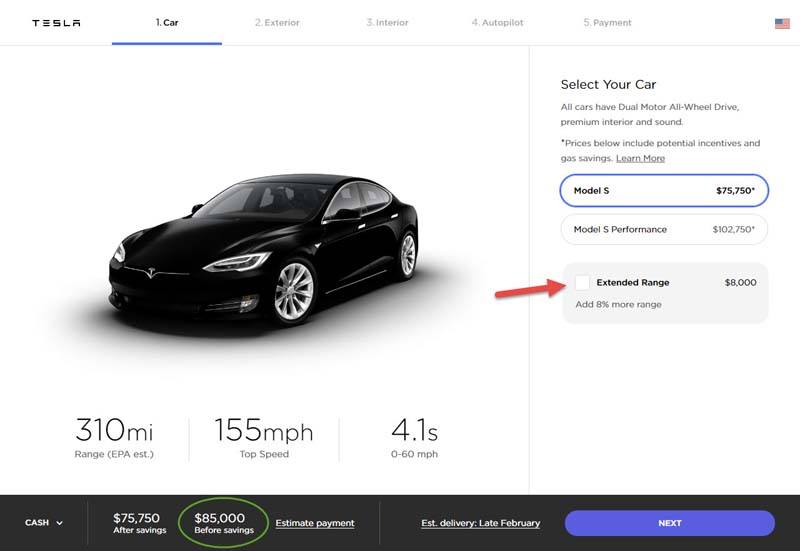
Task: Open the Estimate payment link
Action: pyautogui.click(x=315, y=523)
